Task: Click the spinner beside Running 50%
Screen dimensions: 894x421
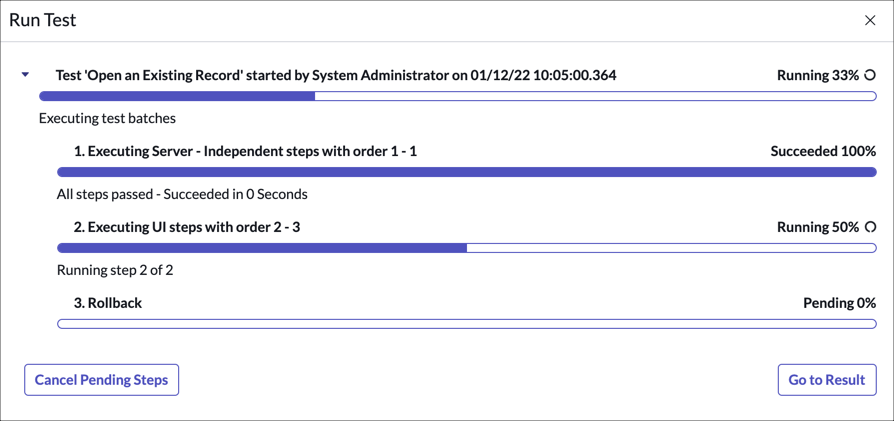Action: [x=870, y=227]
